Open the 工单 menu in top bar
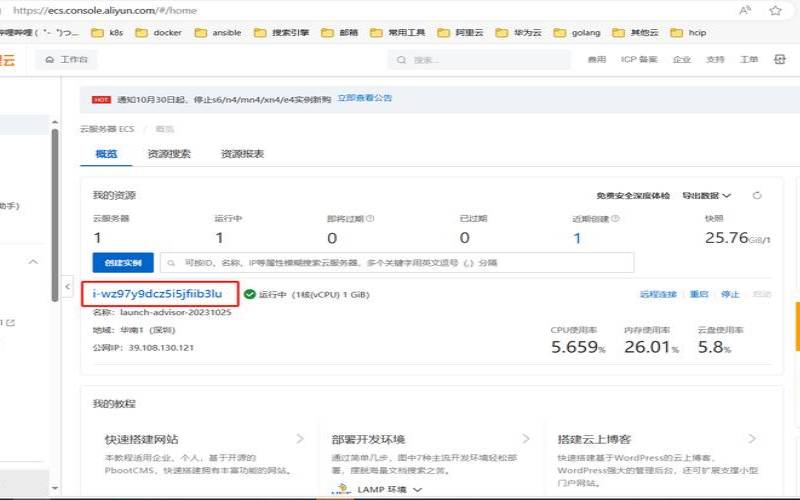800x500 pixels. point(749,60)
